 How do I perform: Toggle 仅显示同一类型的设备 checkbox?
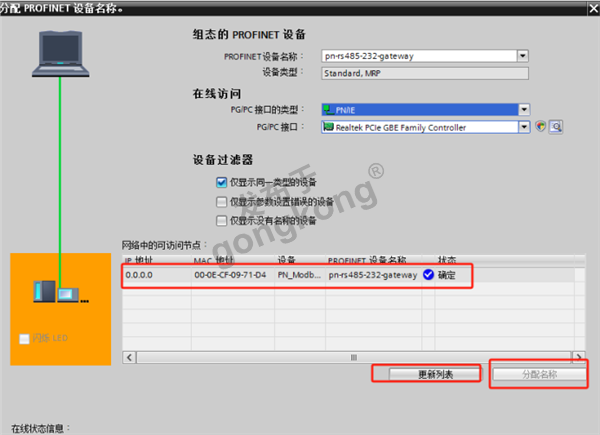[221, 182]
